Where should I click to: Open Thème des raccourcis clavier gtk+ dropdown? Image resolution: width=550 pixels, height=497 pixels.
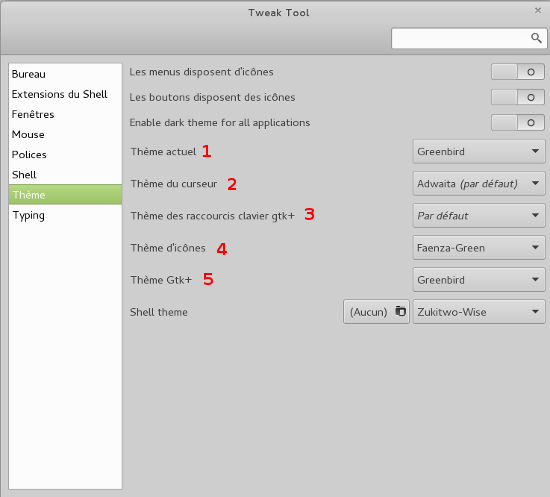point(479,216)
